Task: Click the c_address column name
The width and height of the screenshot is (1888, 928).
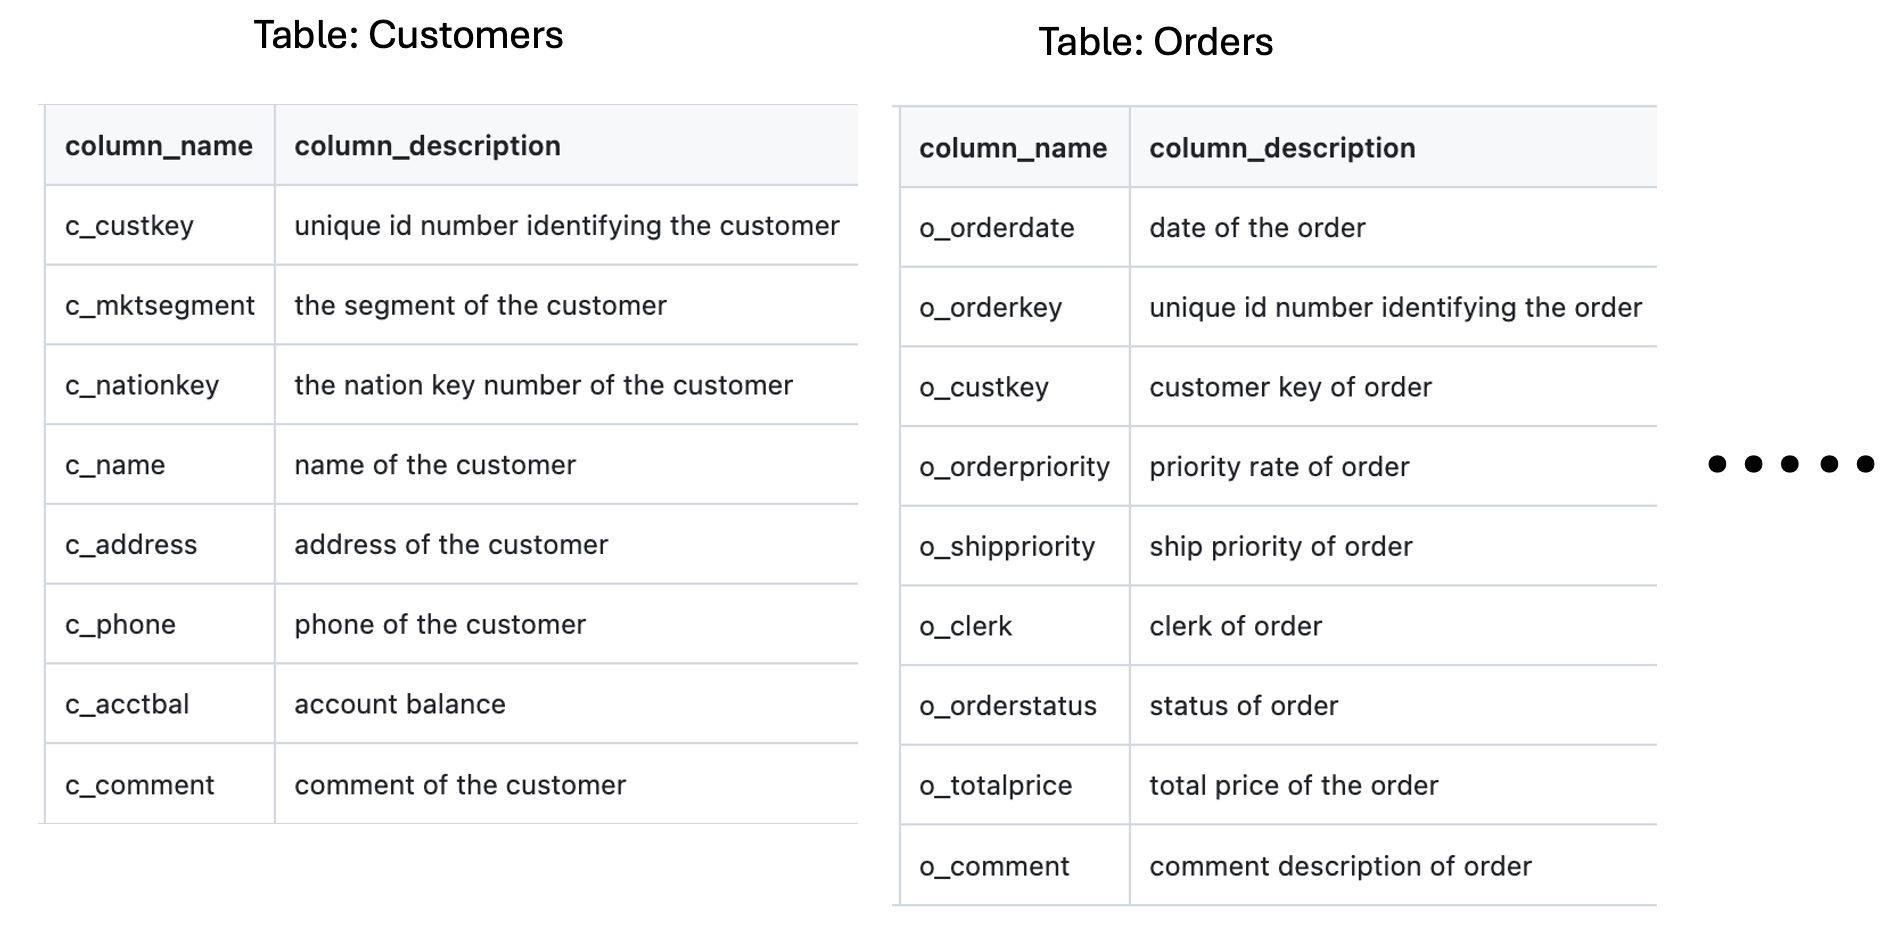Action: [131, 545]
